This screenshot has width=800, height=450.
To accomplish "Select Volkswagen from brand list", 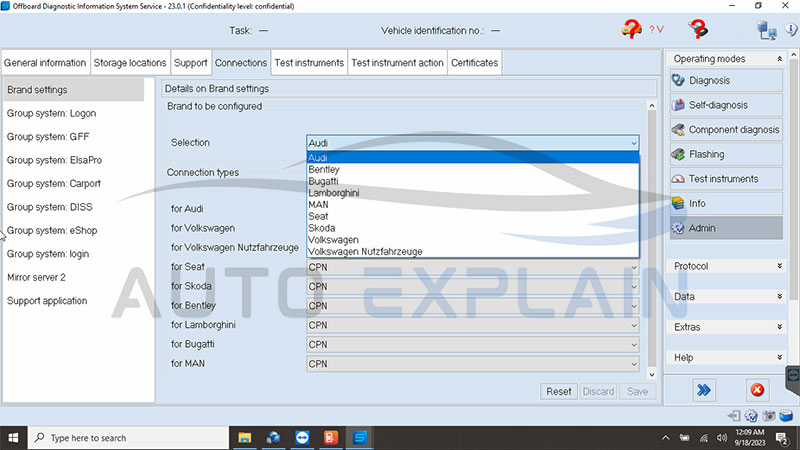I will [x=472, y=240].
